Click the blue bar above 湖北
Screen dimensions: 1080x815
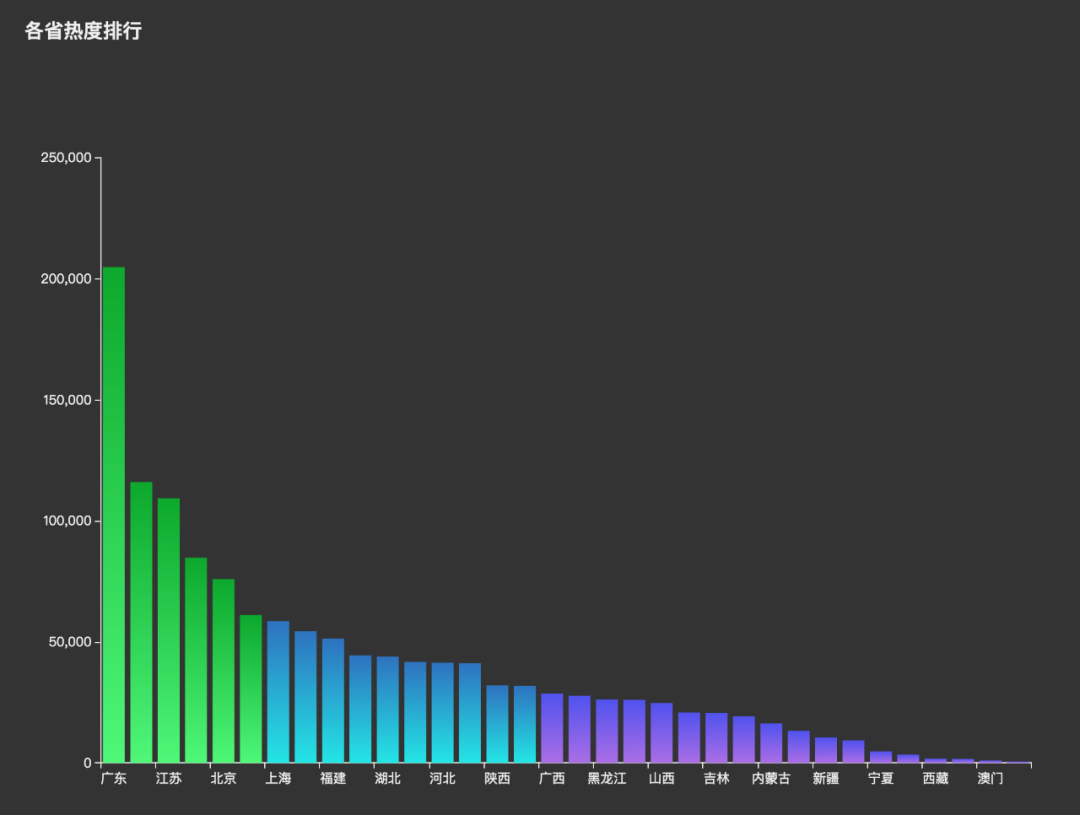pyautogui.click(x=388, y=710)
